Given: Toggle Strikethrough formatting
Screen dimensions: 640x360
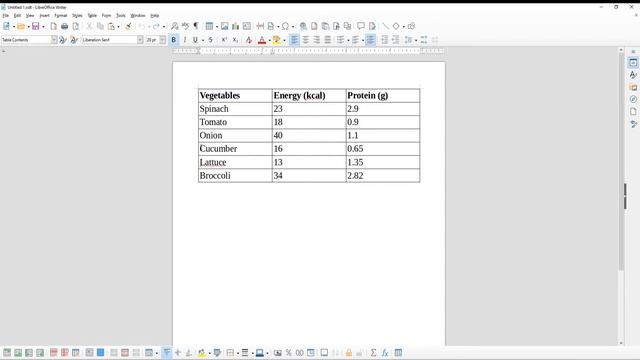Looking at the screenshot, I should [x=211, y=40].
